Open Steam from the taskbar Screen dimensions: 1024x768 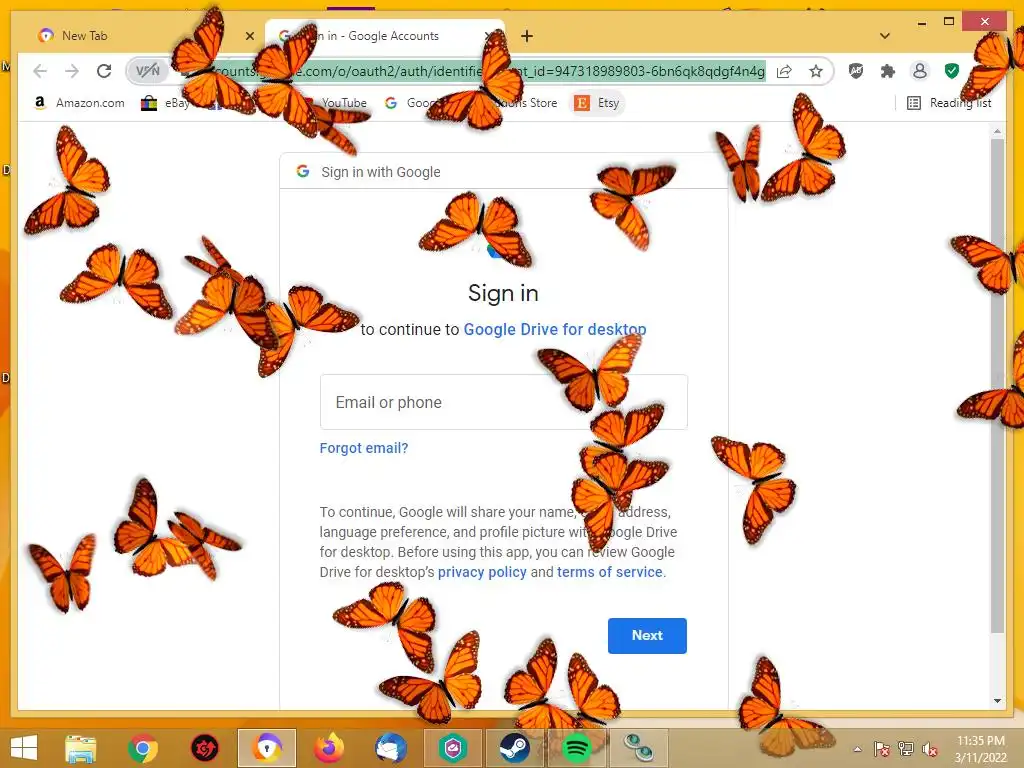tap(515, 748)
